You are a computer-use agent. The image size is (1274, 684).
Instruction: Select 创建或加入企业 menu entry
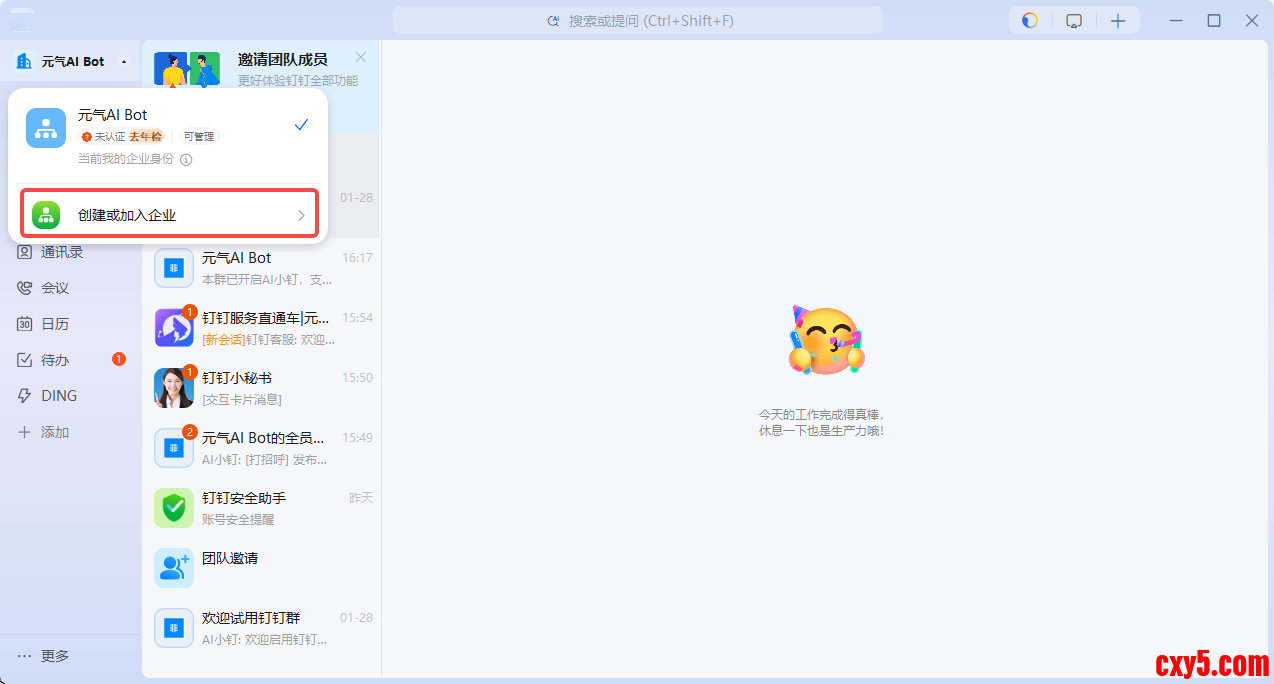169,215
